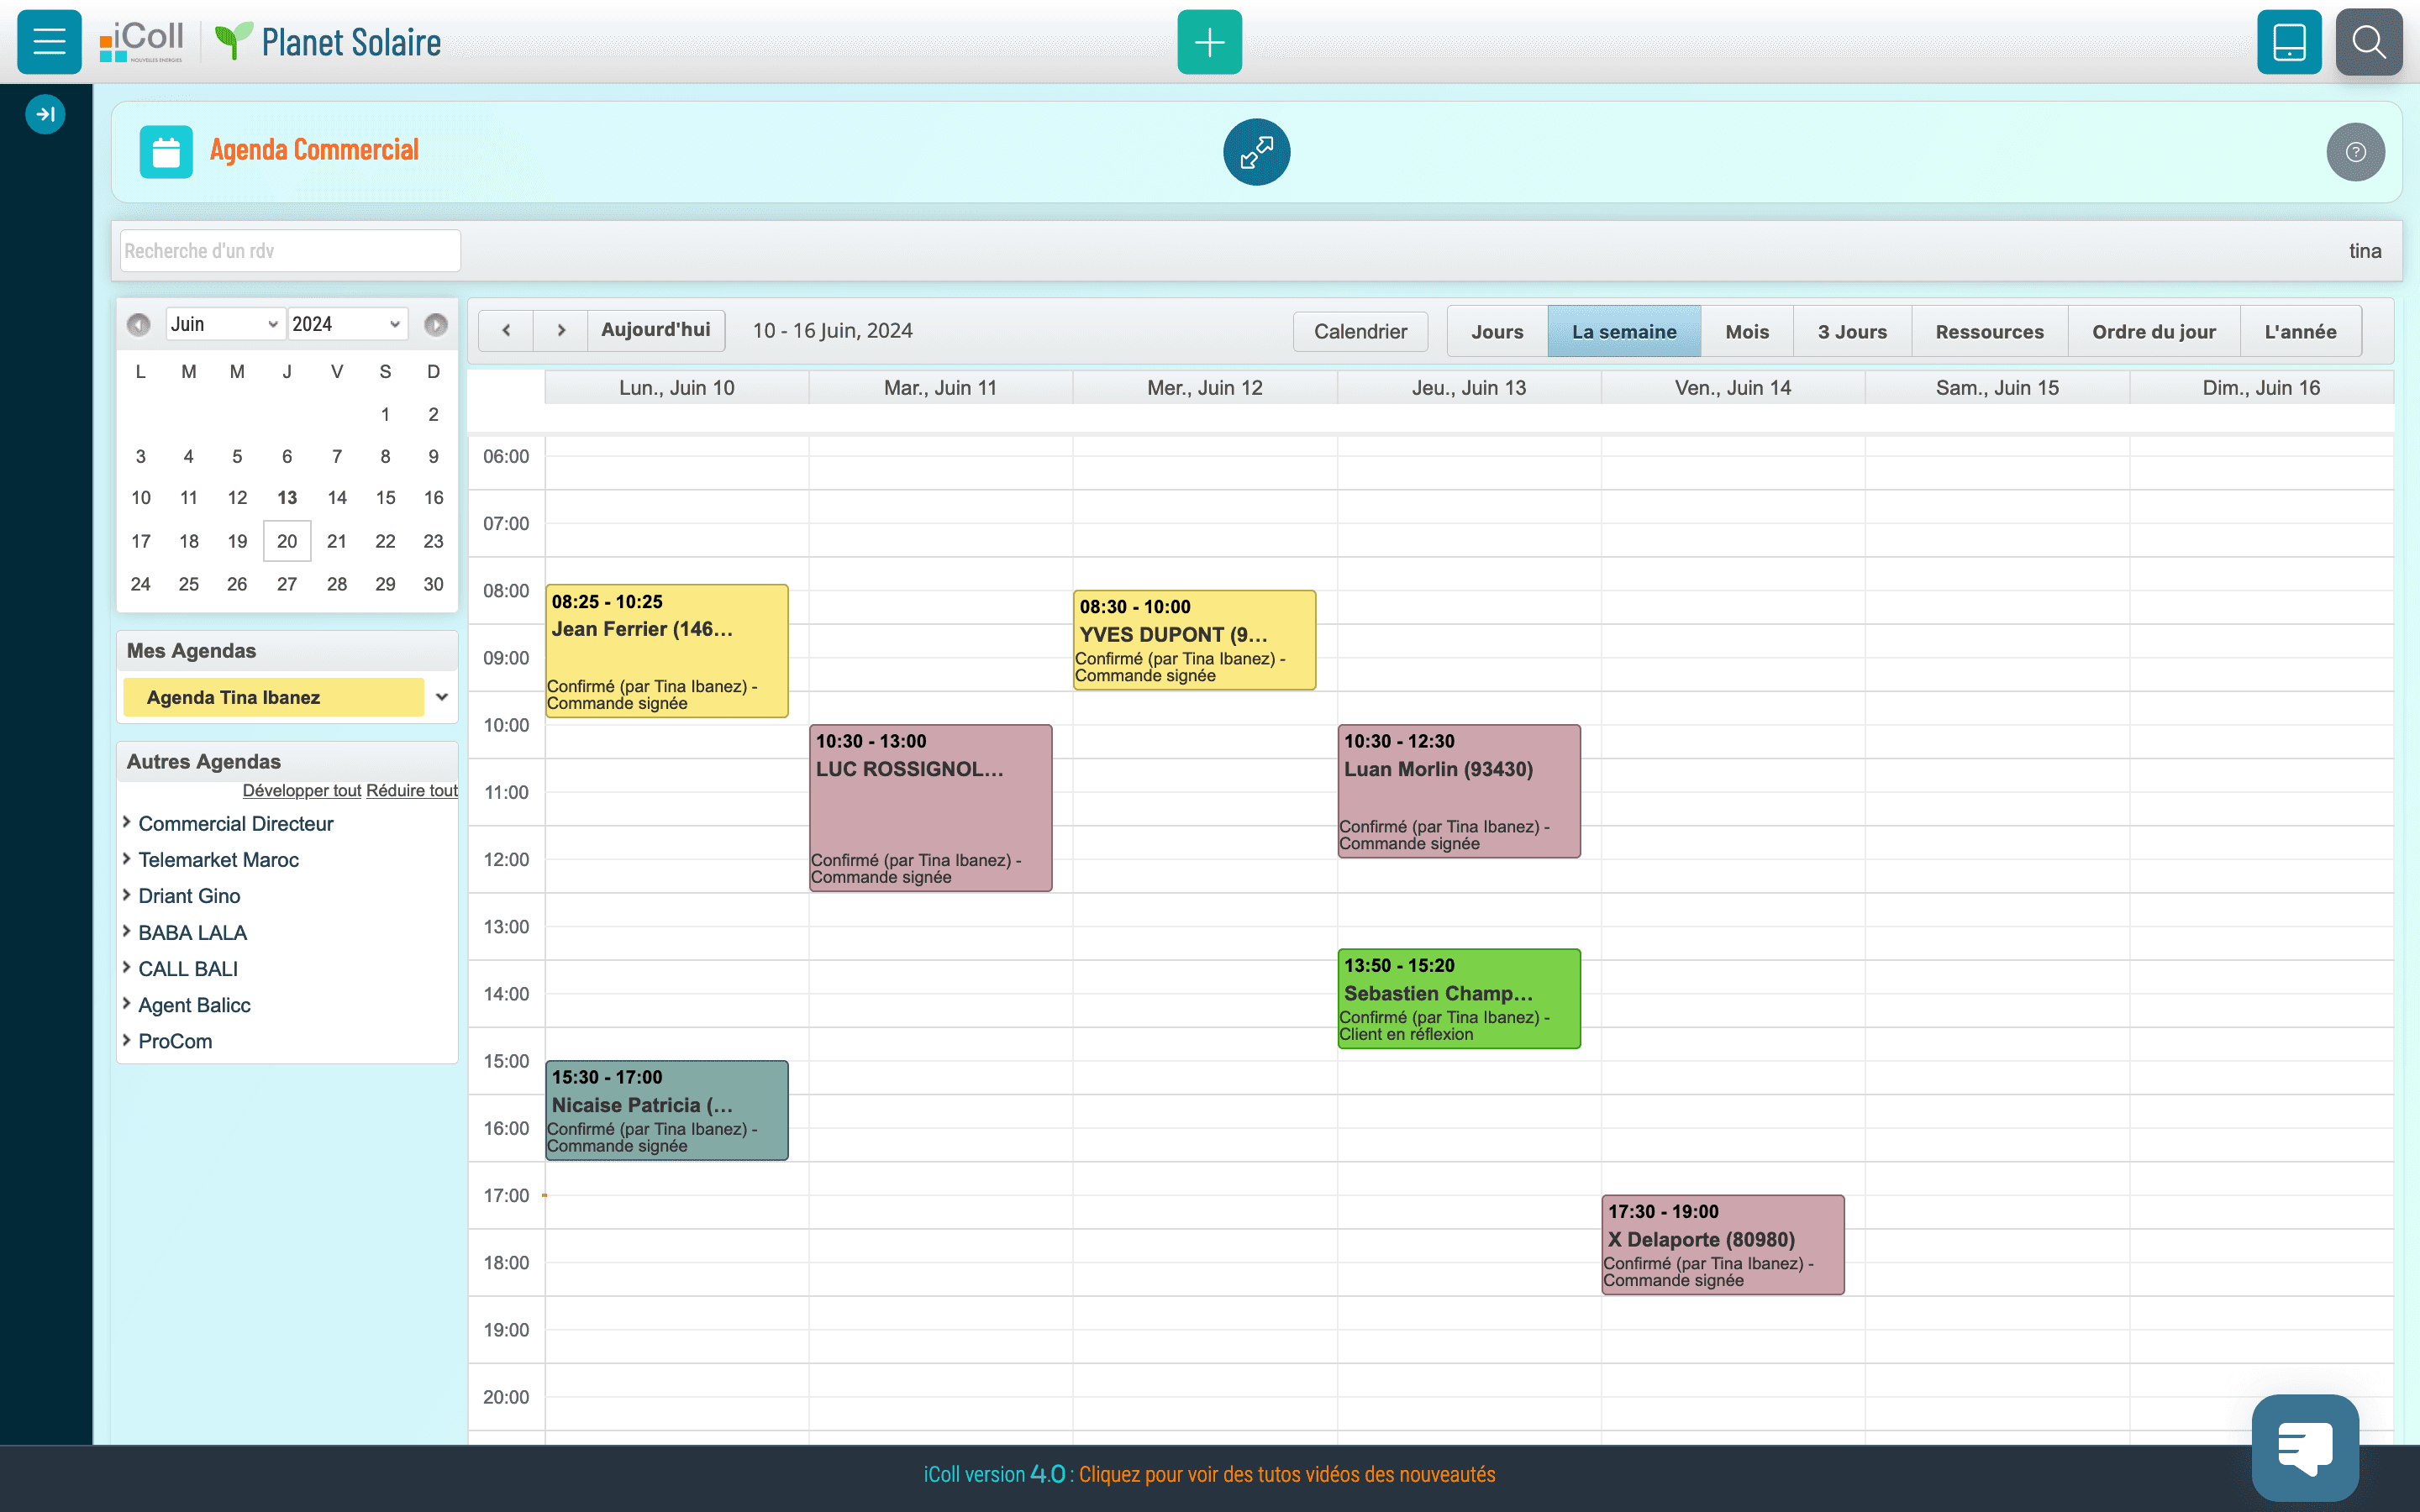2420x1512 pixels.
Task: Click the Dim., Juin 16 column header
Action: tap(2261, 388)
